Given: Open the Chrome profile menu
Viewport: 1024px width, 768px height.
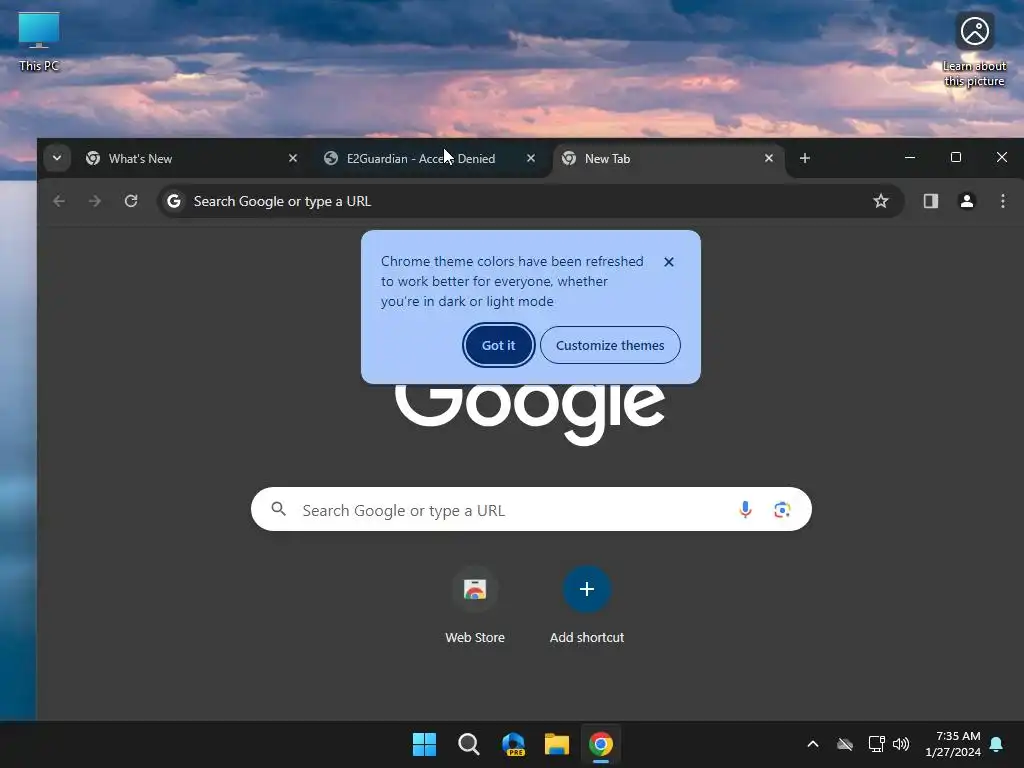Looking at the screenshot, I should point(967,201).
